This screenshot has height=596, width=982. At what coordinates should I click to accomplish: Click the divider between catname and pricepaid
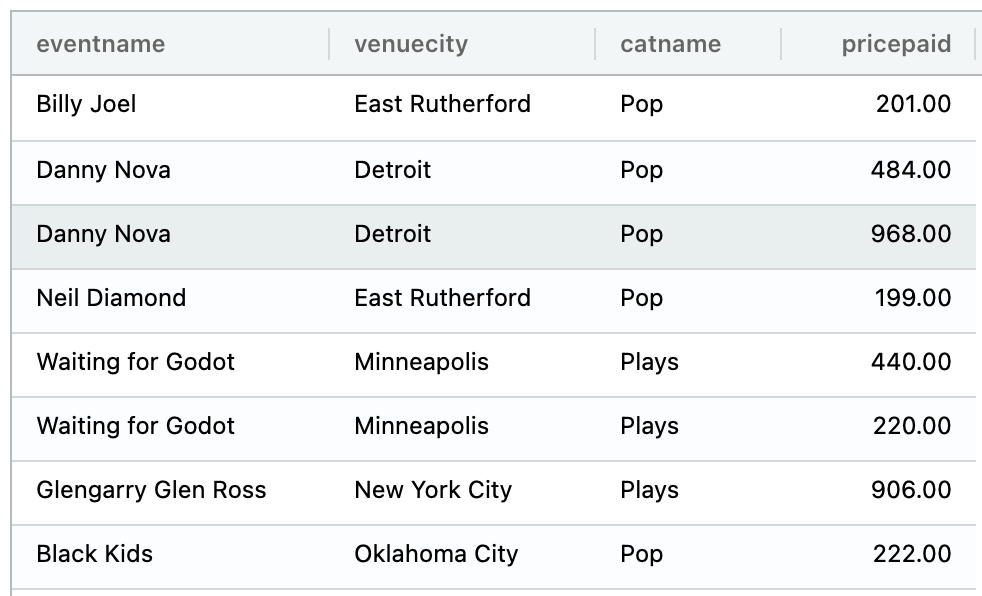pos(781,44)
